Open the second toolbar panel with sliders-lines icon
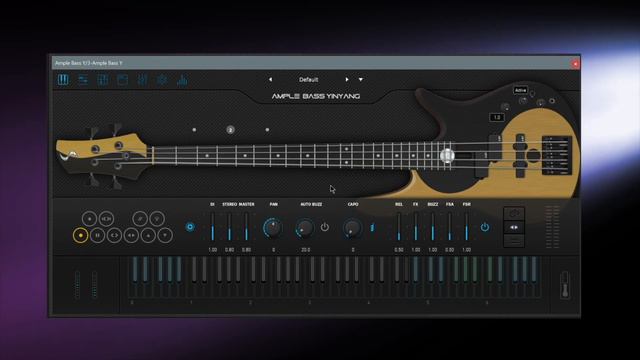The height and width of the screenshot is (360, 640). (x=83, y=80)
